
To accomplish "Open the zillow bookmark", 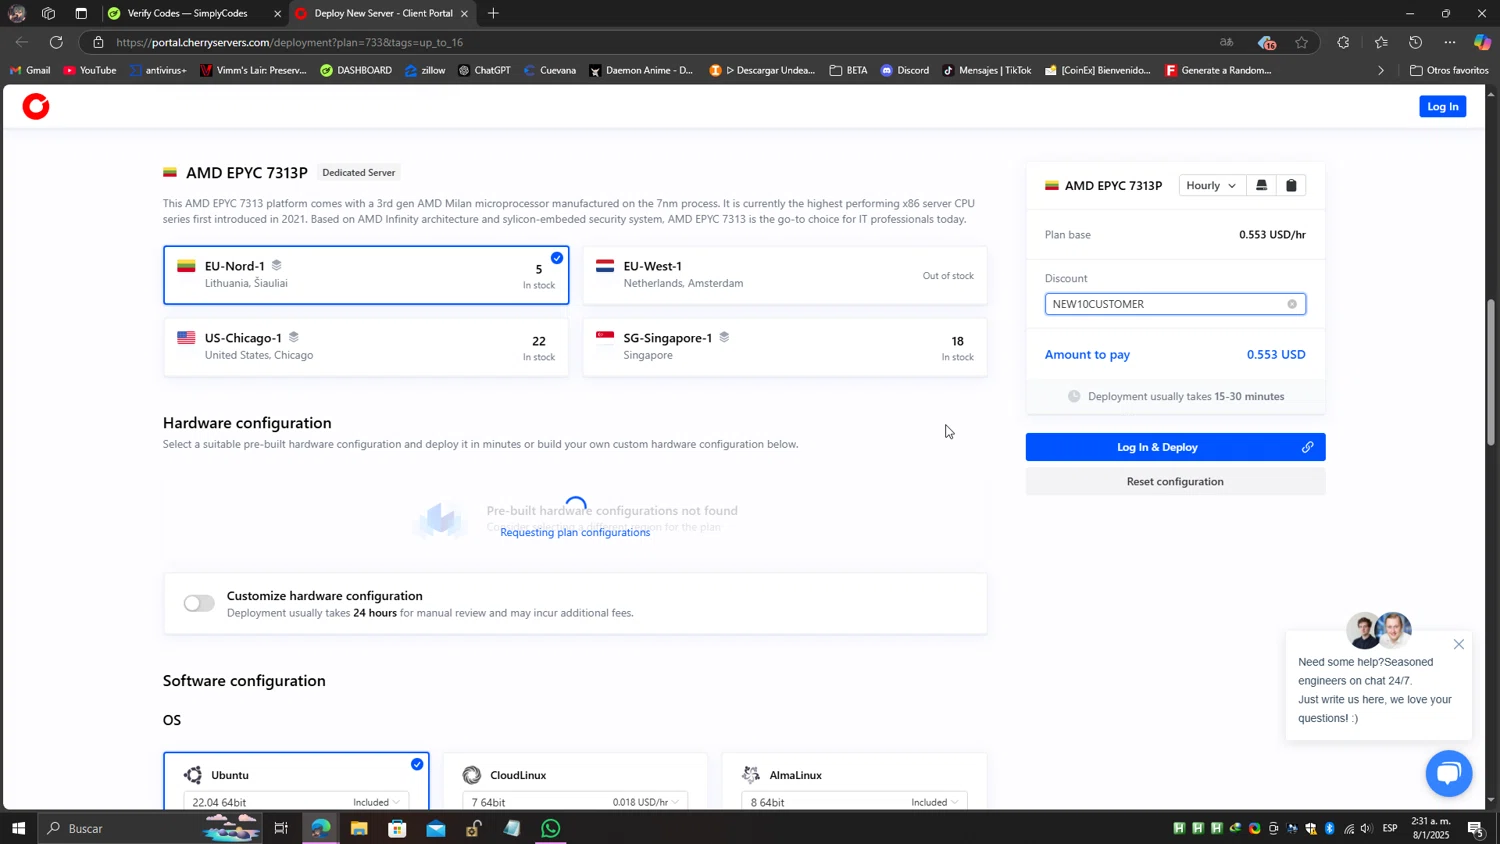I will pos(425,70).
